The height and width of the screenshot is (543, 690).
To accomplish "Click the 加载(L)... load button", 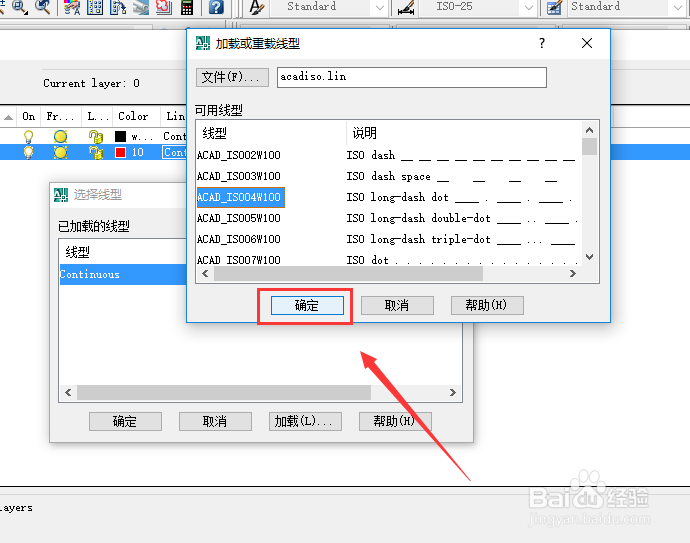I will point(305,421).
